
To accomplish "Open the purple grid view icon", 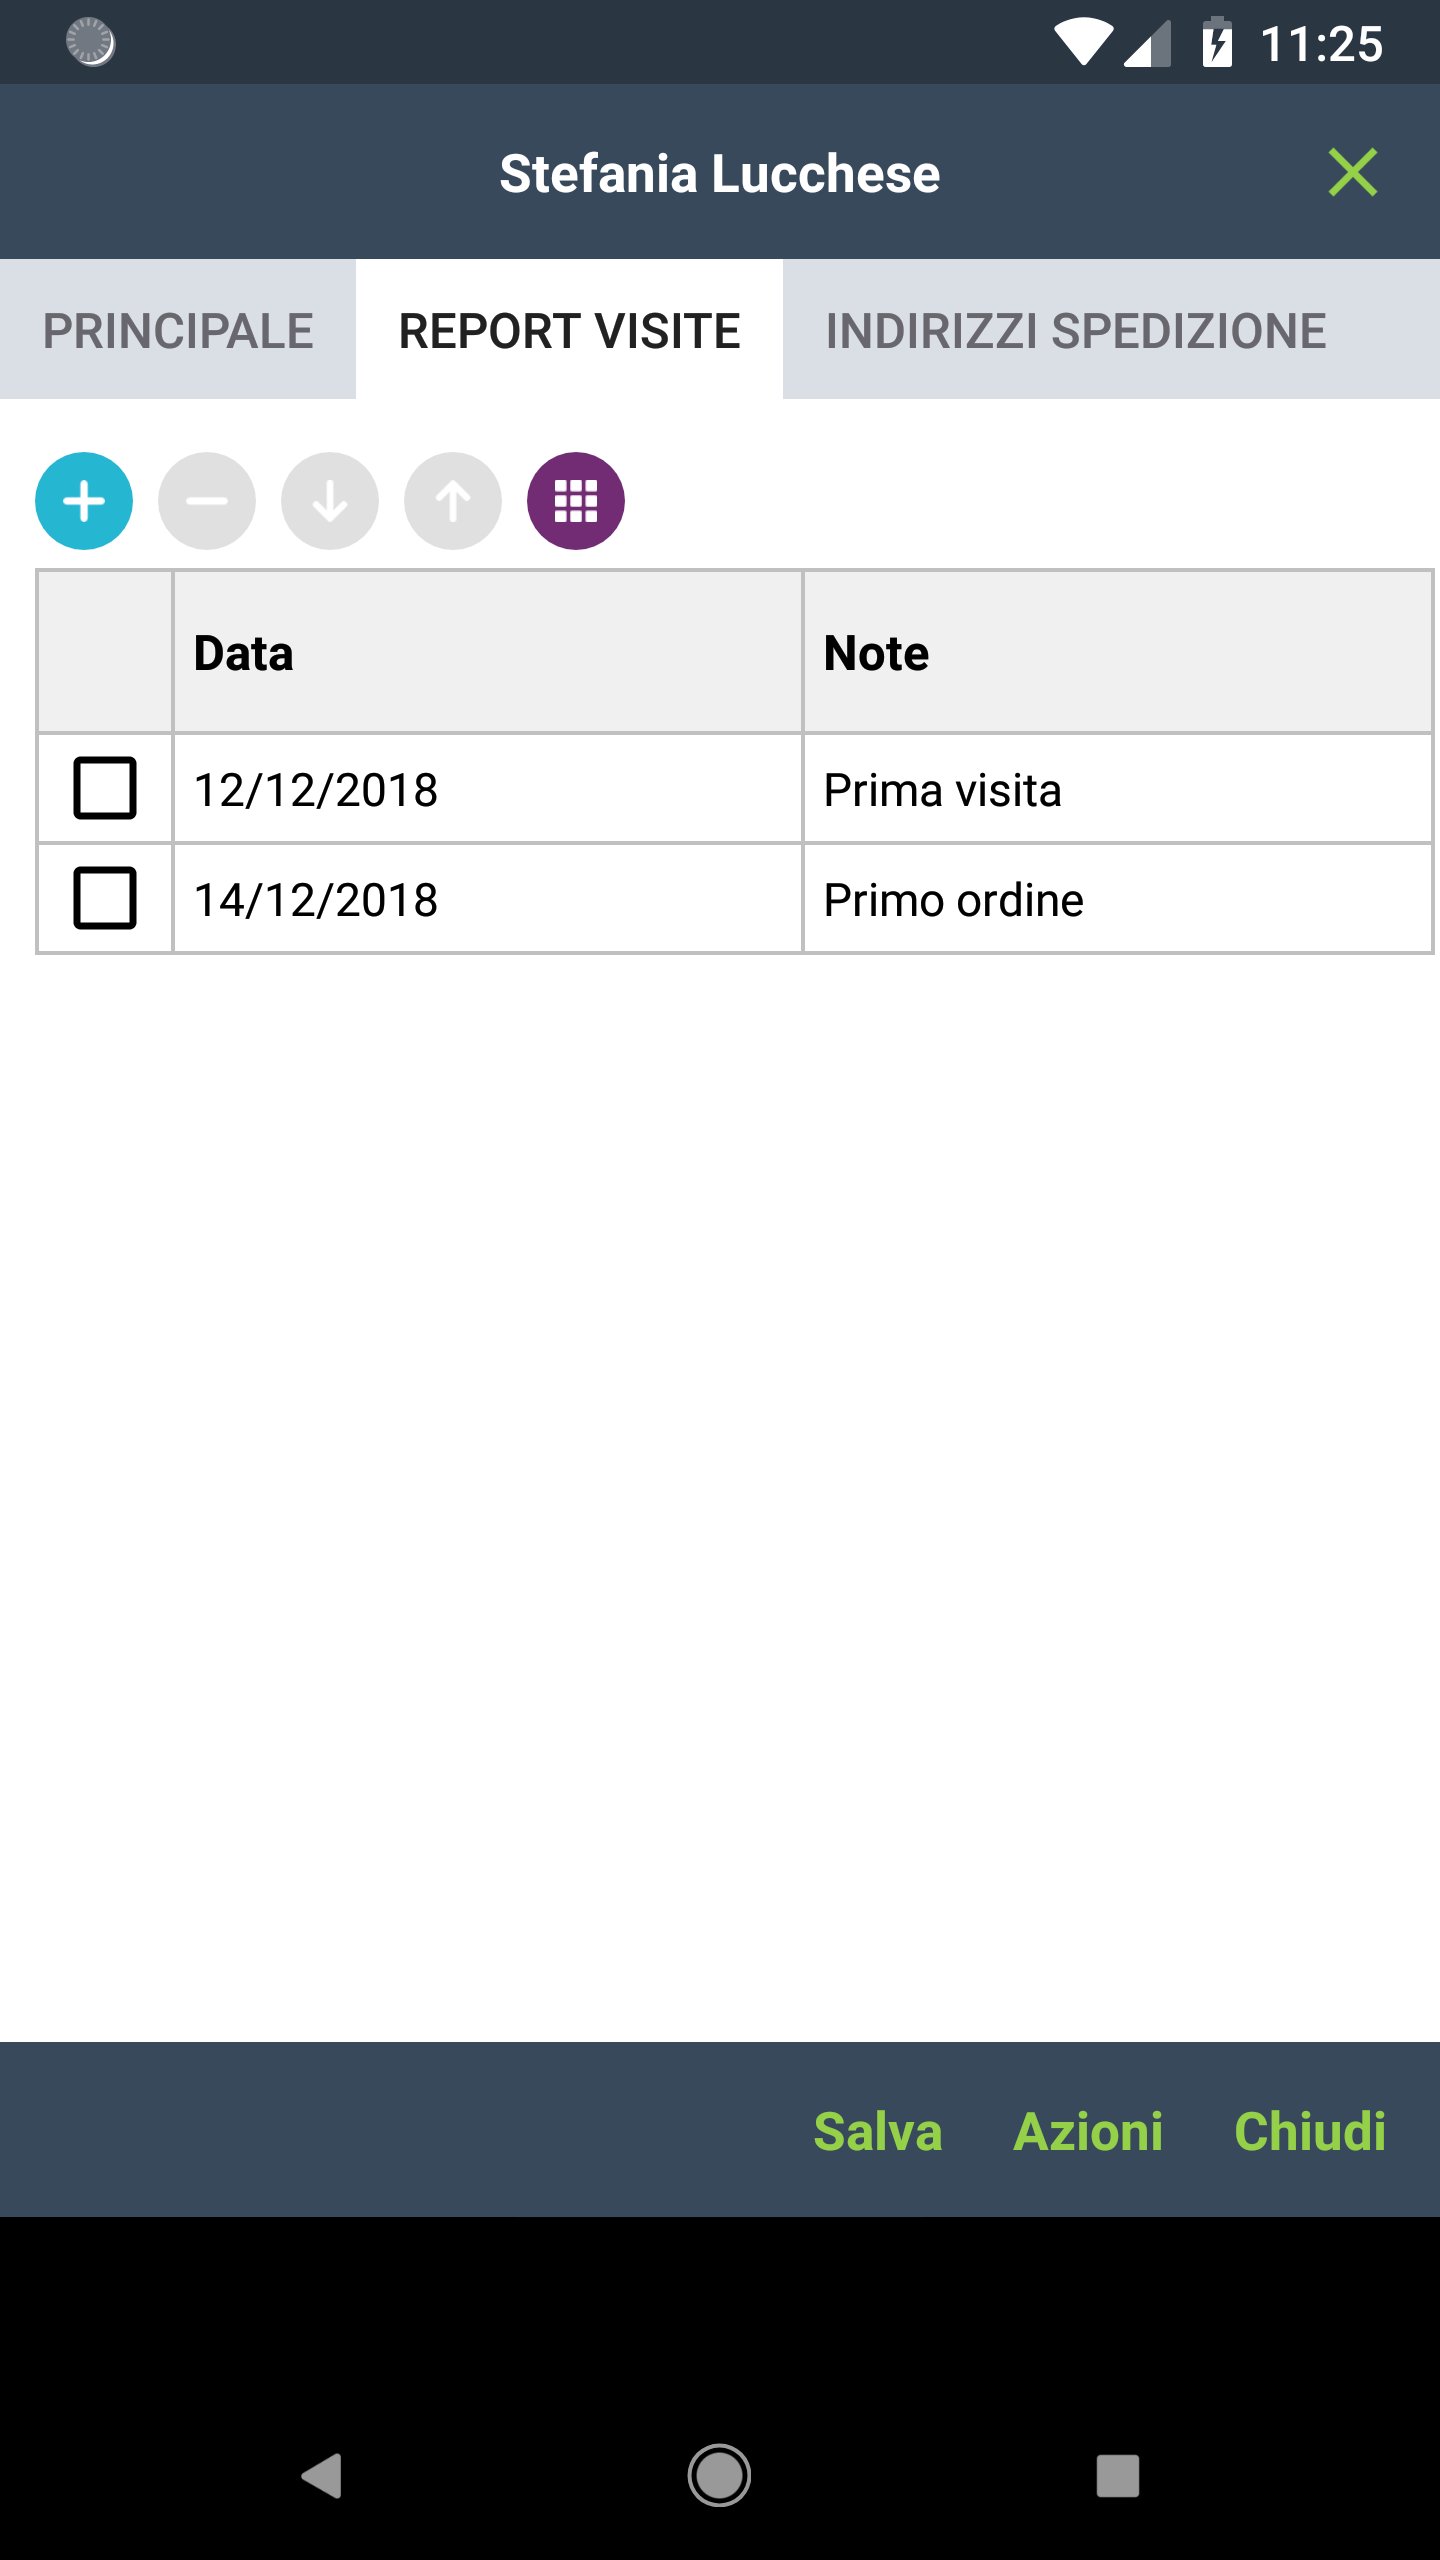I will point(576,501).
